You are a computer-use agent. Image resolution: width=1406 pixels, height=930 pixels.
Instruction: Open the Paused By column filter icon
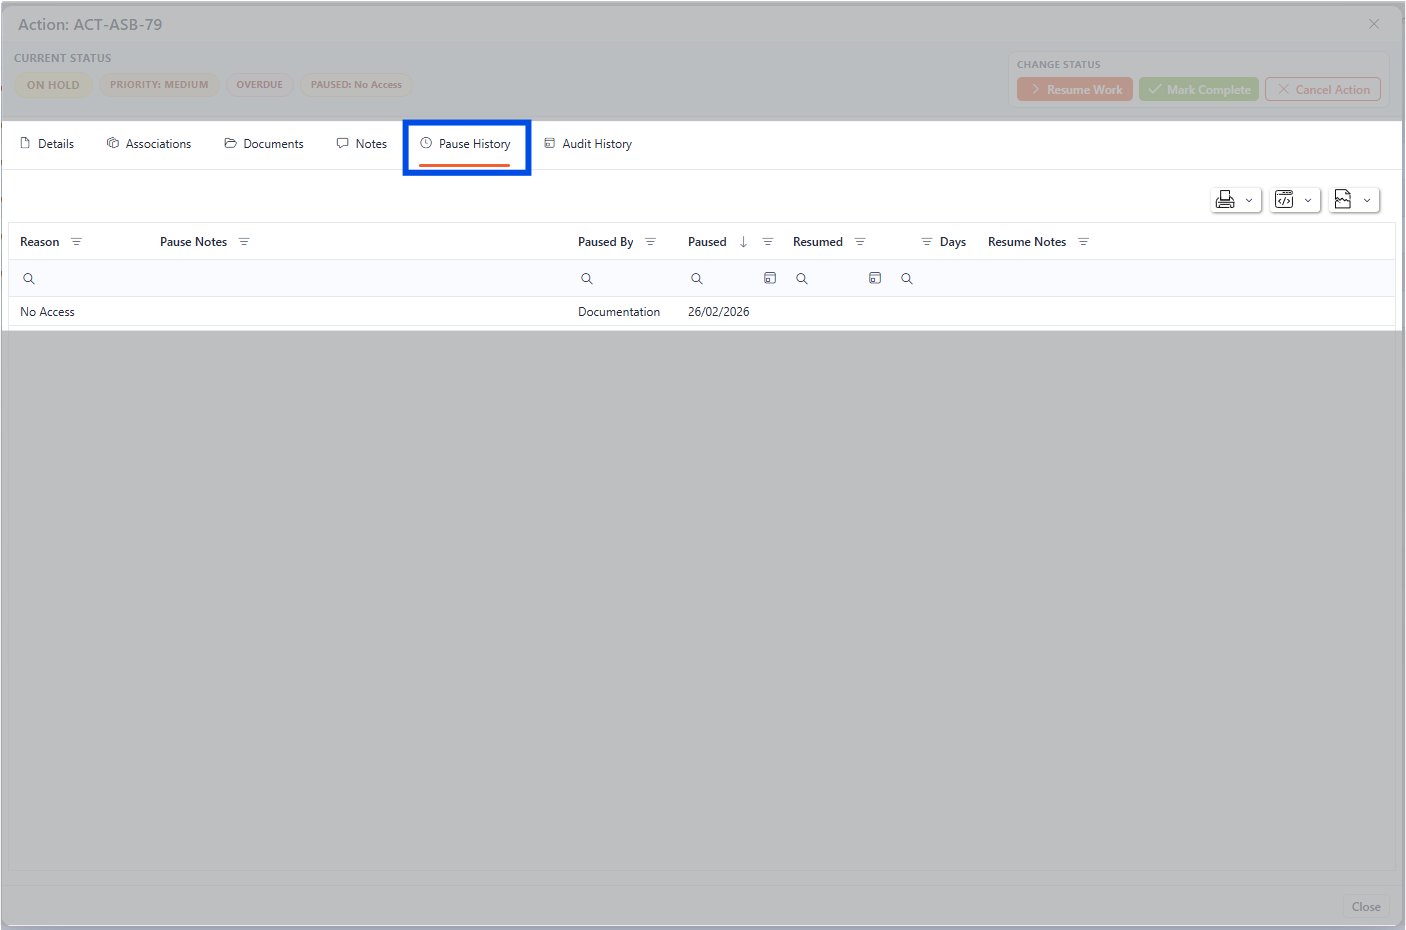point(650,242)
